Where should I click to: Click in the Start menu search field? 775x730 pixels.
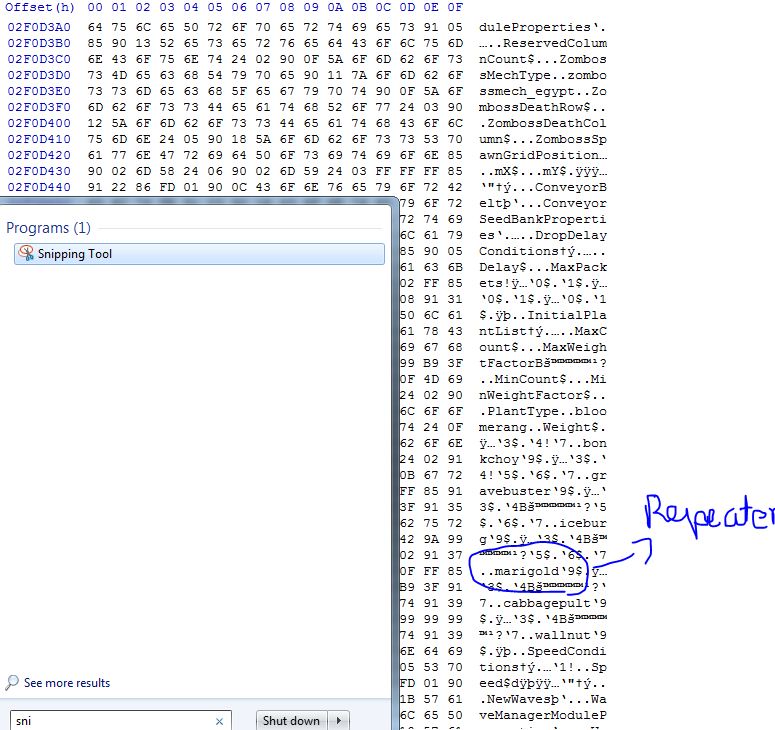tap(110, 721)
